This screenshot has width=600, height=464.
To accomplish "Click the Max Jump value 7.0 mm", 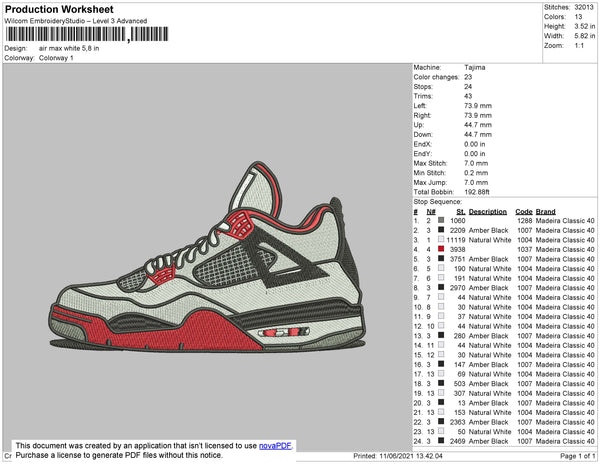I will pyautogui.click(x=476, y=182).
